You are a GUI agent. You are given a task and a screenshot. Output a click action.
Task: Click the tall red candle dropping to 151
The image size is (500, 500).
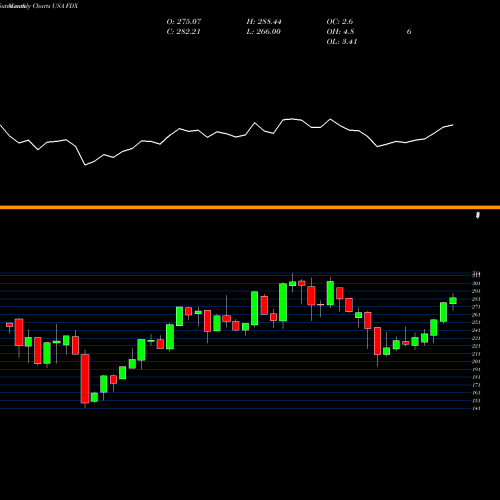(85, 379)
